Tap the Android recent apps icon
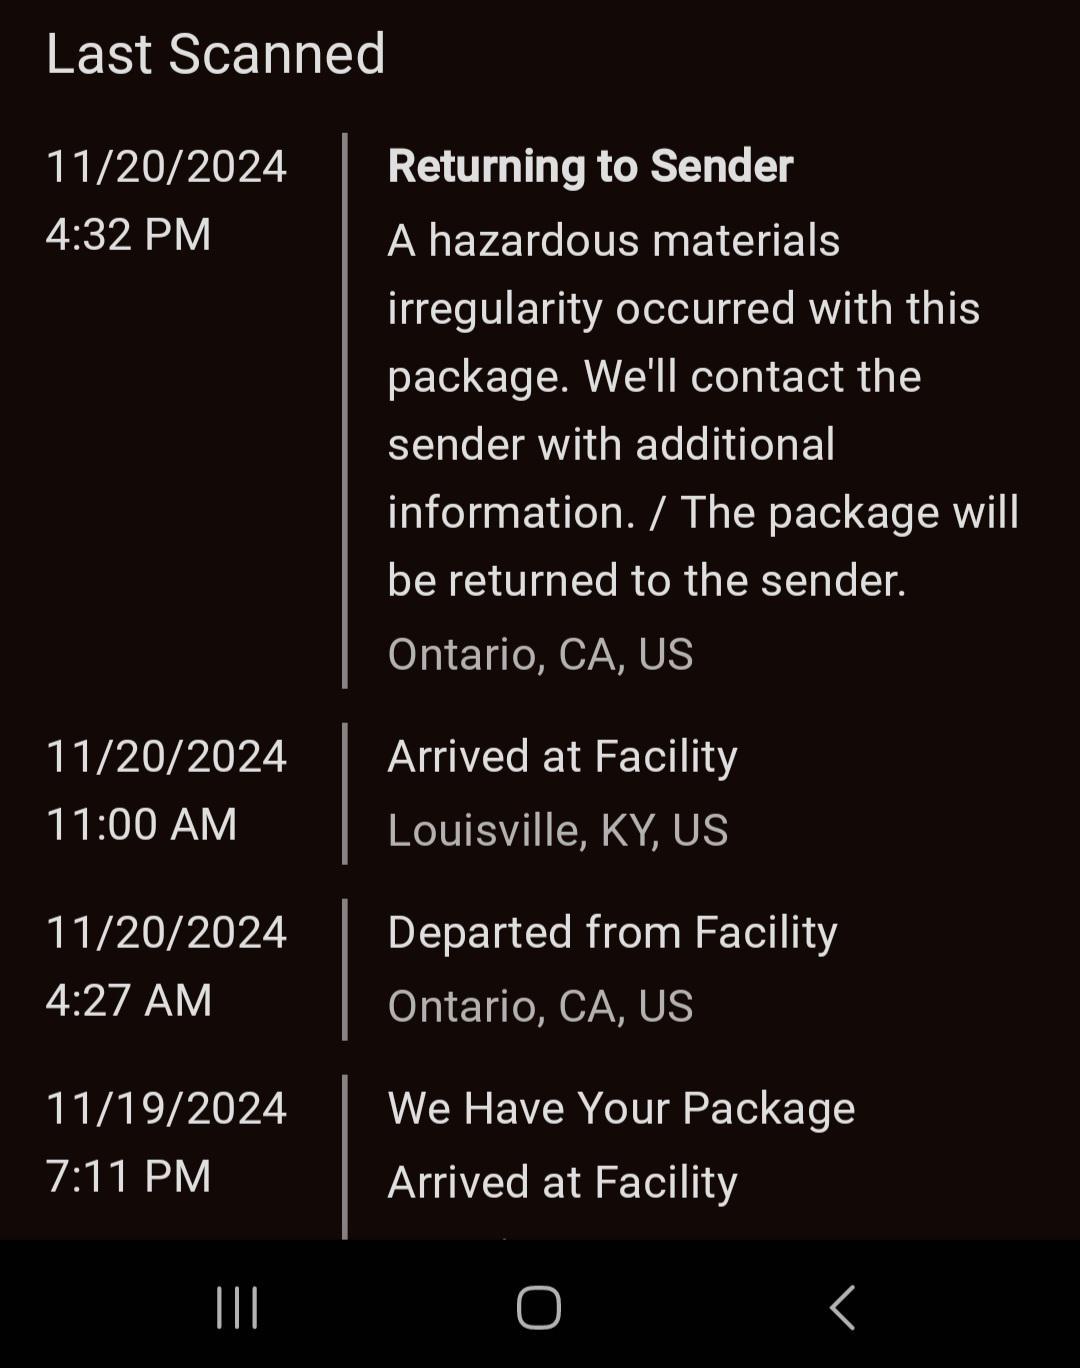Viewport: 1080px width, 1368px height. (237, 1307)
